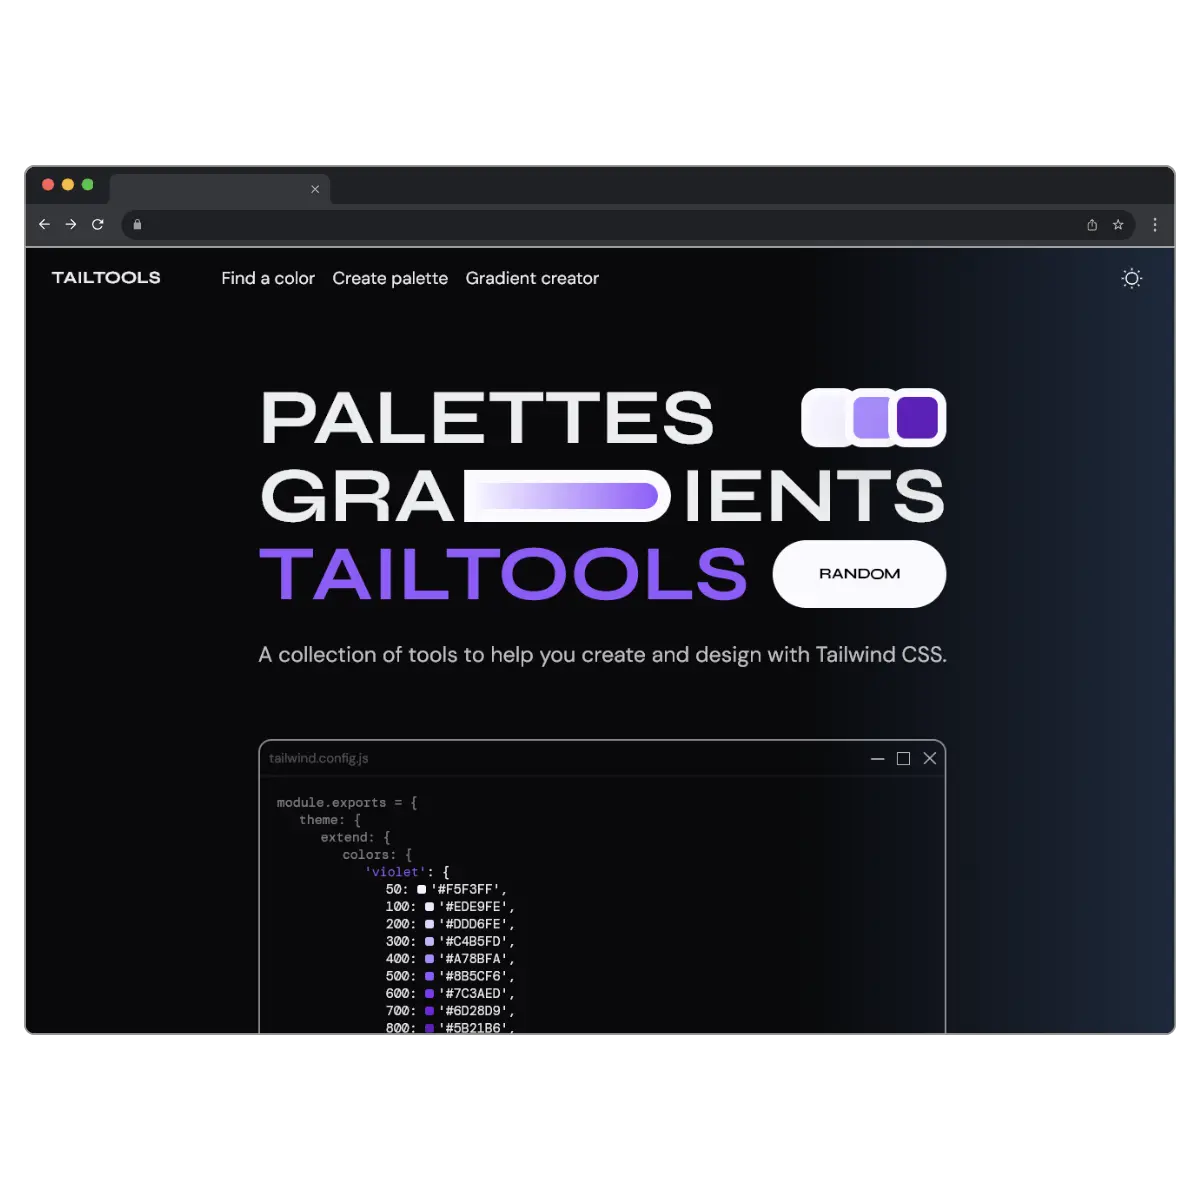This screenshot has width=1200, height=1200.
Task: Maximize the tailwind.config.js code window
Action: tap(904, 759)
